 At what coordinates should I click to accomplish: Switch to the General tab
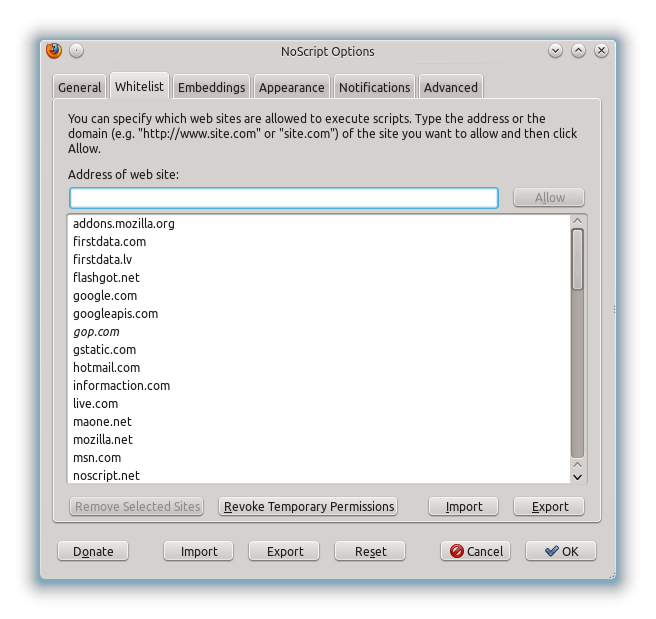click(79, 87)
